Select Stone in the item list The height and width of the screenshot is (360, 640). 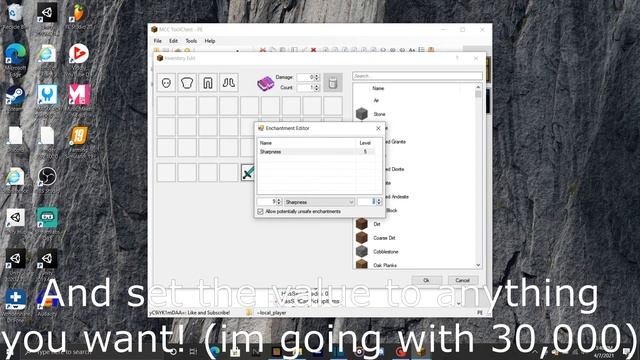click(379, 114)
